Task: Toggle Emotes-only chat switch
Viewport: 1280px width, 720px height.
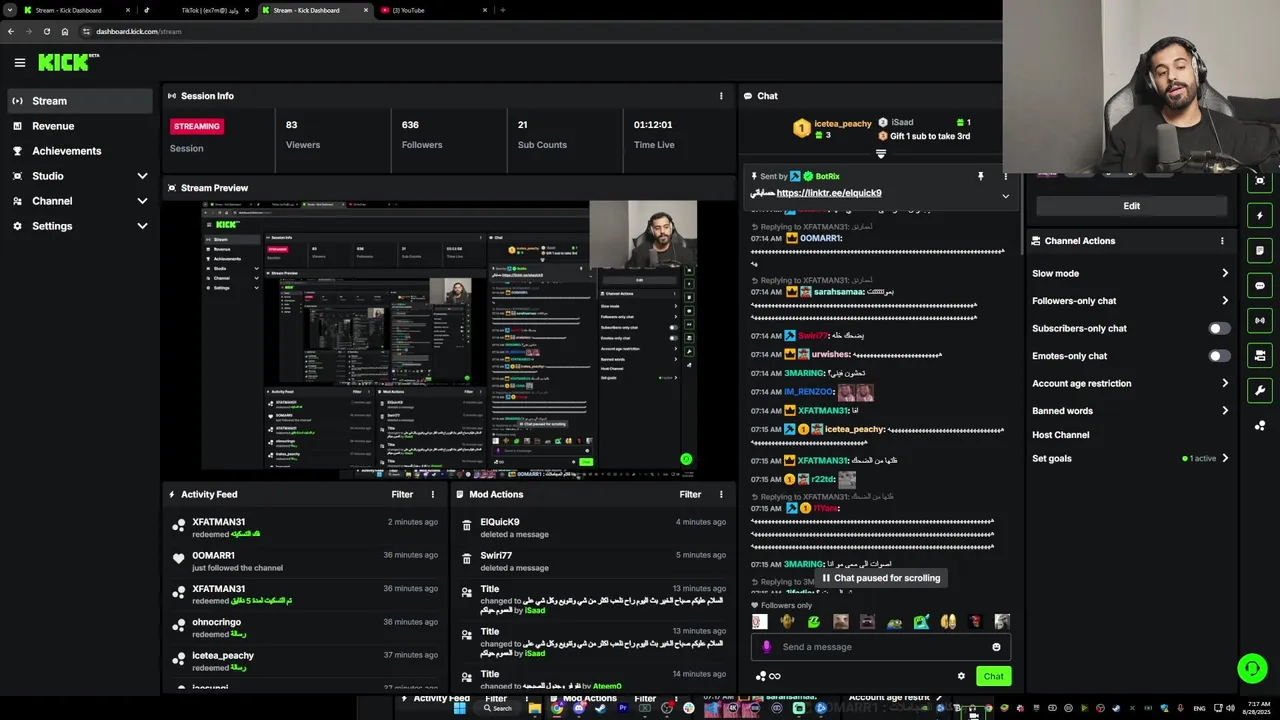Action: [1219, 356]
